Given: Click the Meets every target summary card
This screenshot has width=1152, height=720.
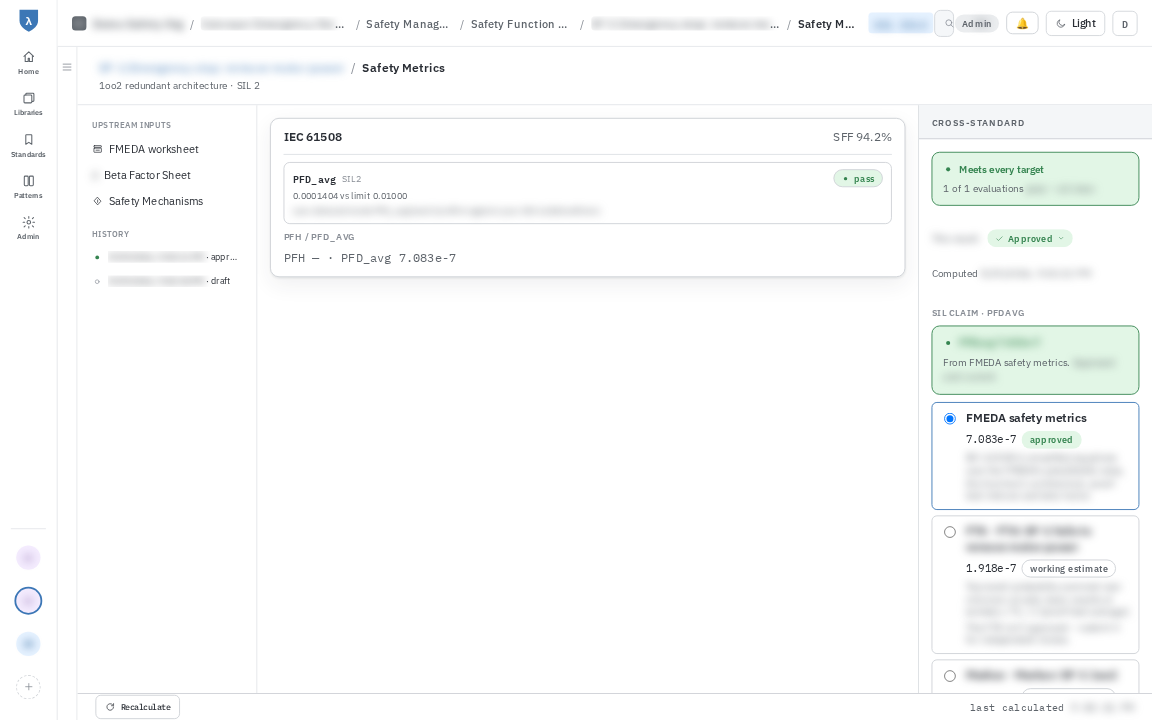Looking at the screenshot, I should (x=1035, y=179).
